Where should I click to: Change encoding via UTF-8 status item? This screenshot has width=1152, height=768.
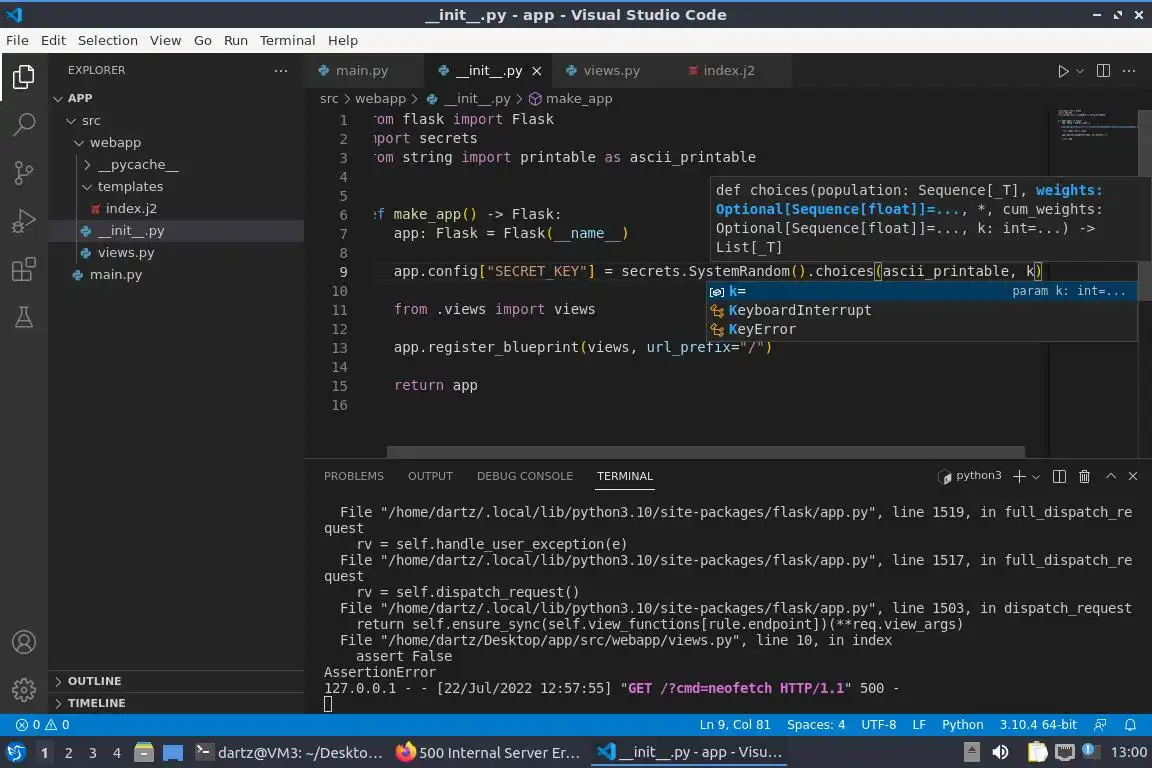click(x=878, y=725)
